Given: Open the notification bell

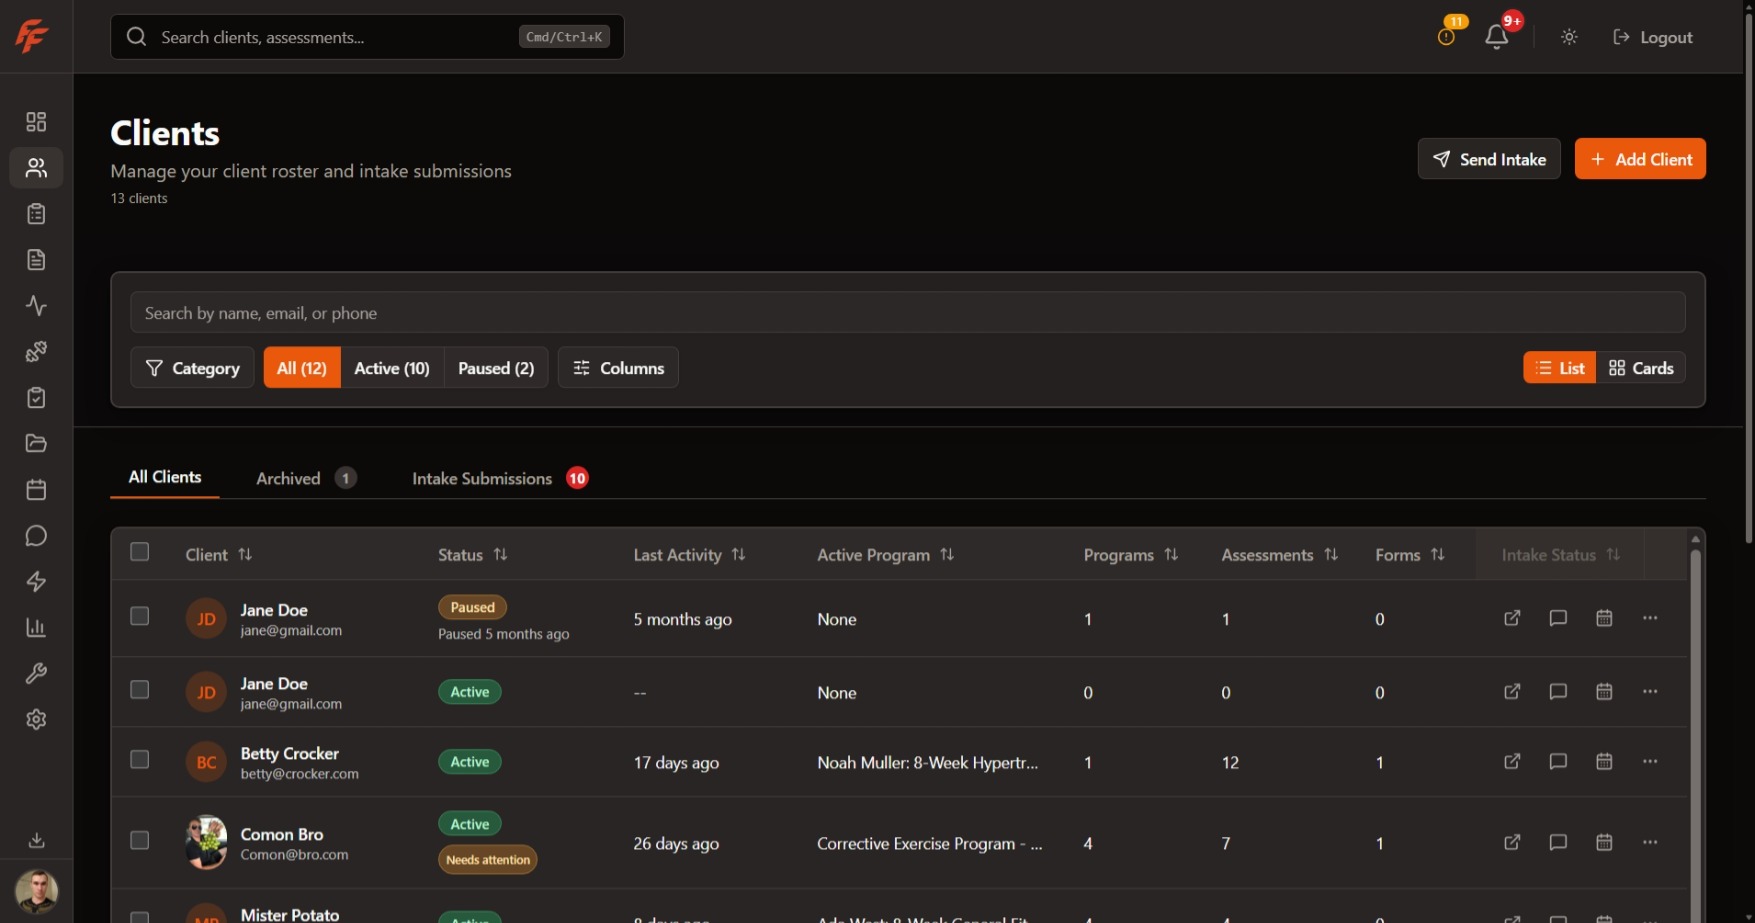Looking at the screenshot, I should 1497,37.
